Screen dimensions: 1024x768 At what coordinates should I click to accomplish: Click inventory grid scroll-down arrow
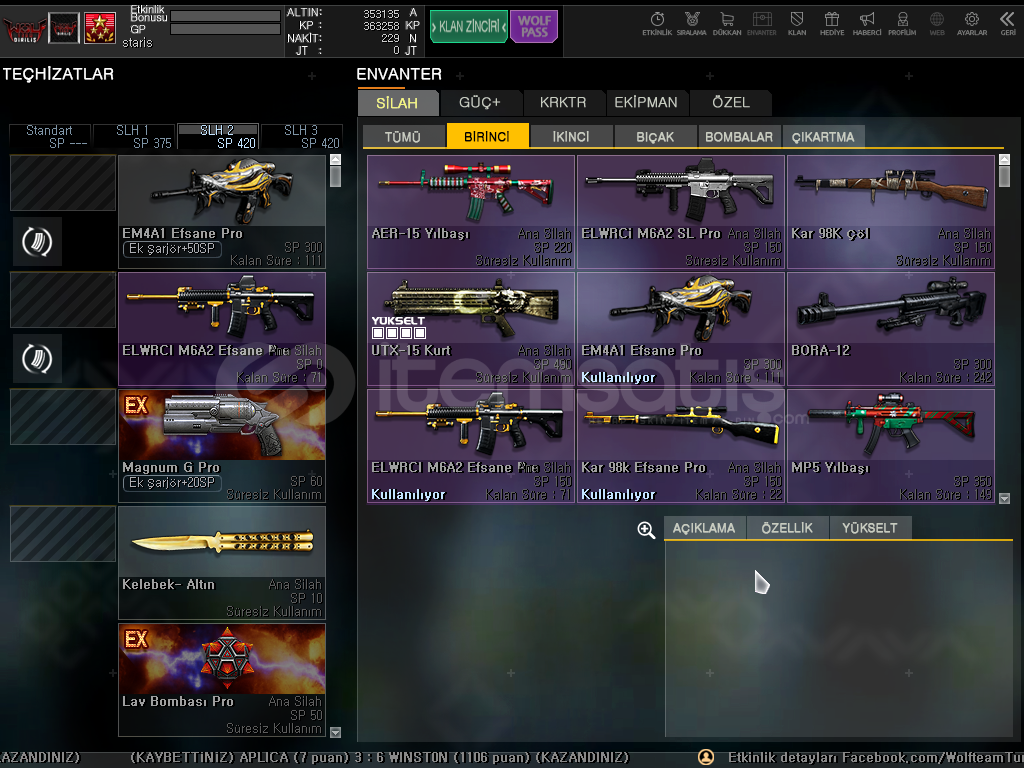coord(1004,498)
